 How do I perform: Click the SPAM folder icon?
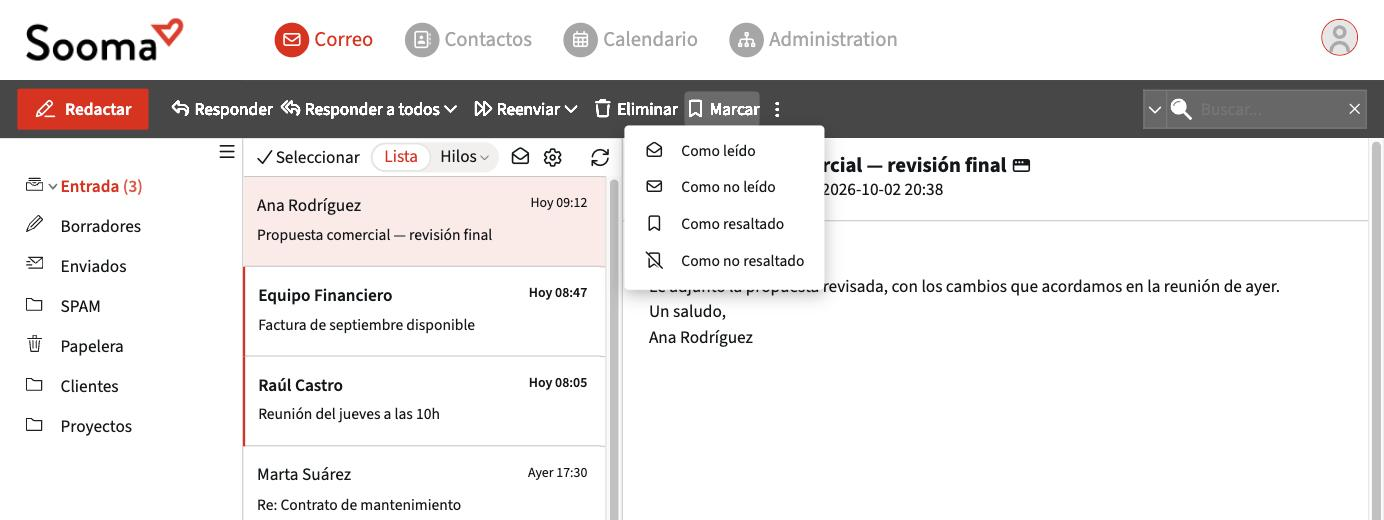(35, 304)
